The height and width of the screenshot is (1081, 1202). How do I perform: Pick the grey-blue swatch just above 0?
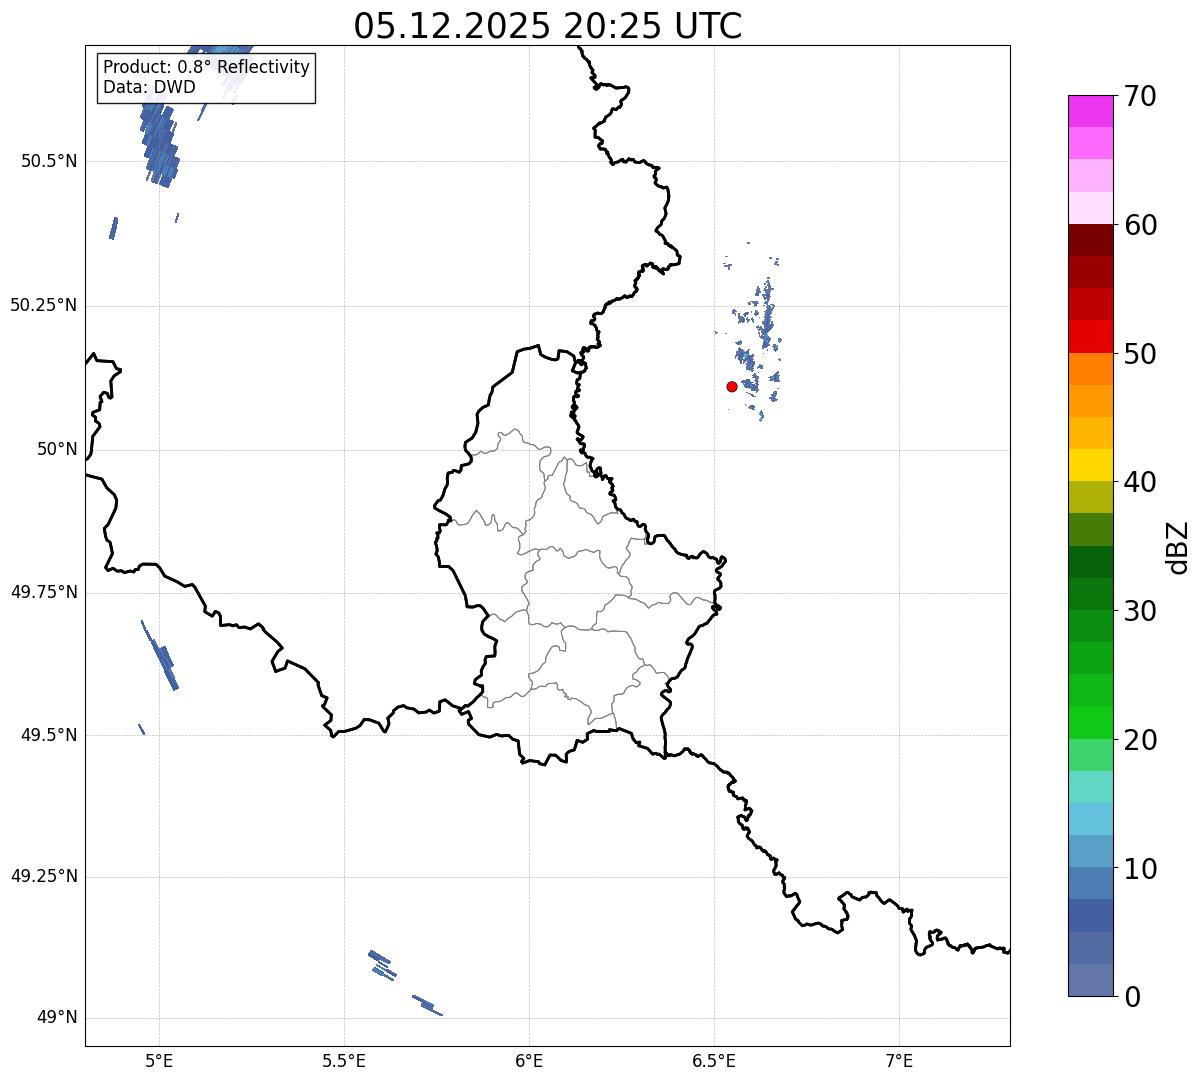[1090, 980]
